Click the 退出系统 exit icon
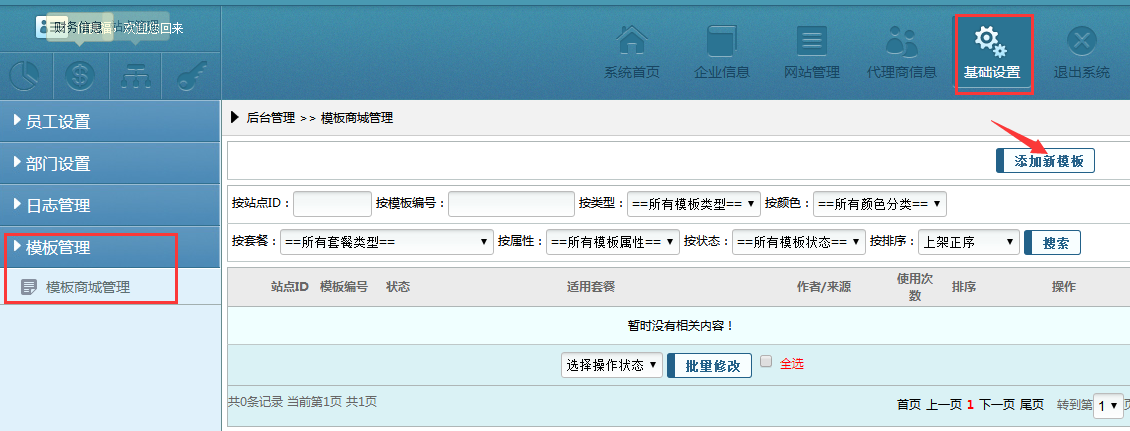The width and height of the screenshot is (1130, 431). click(1081, 42)
